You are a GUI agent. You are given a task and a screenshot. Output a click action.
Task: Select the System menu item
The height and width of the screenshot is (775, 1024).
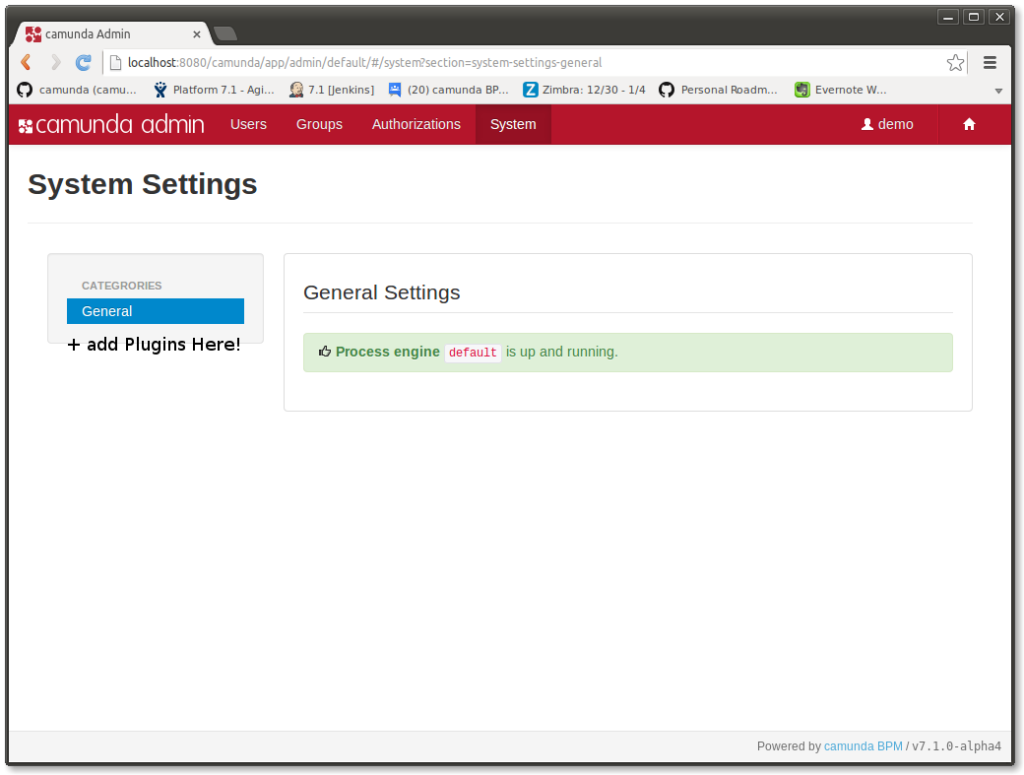pyautogui.click(x=513, y=124)
